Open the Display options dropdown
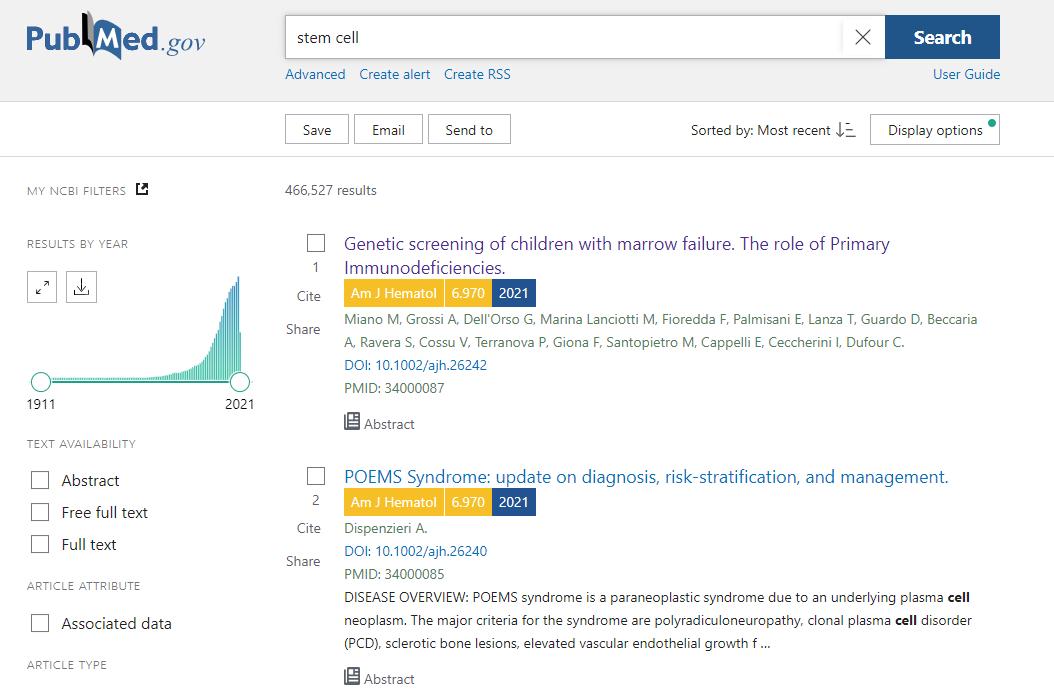 935,130
